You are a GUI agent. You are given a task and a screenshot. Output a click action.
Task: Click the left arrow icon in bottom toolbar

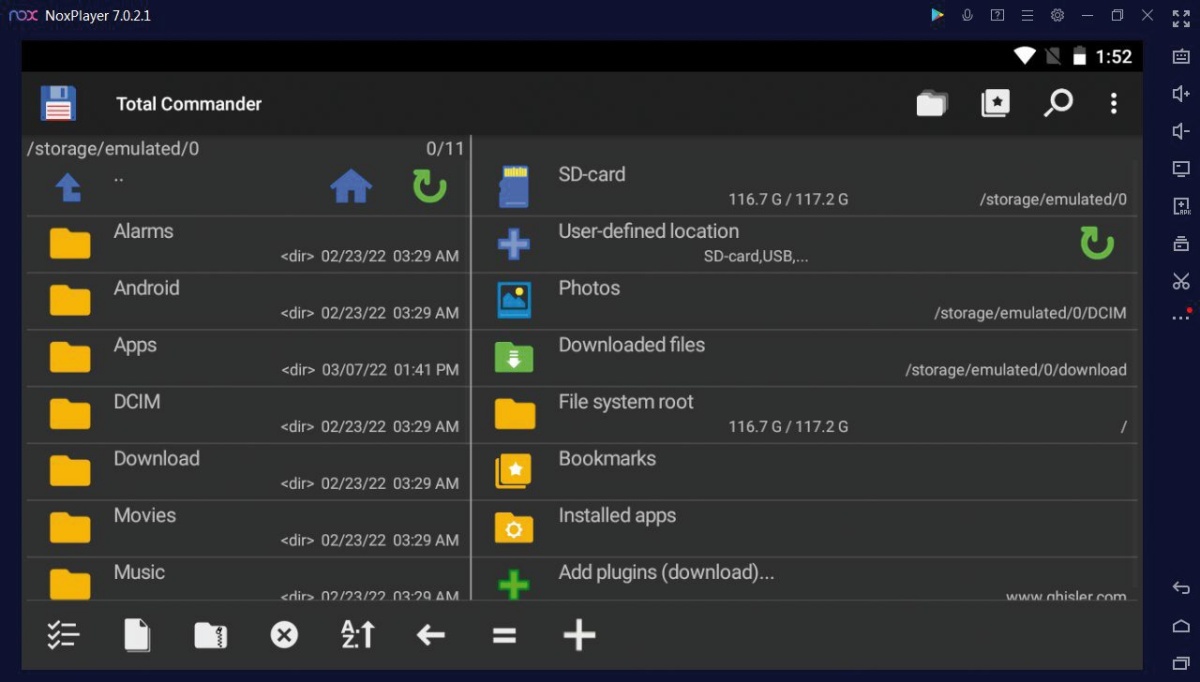431,635
